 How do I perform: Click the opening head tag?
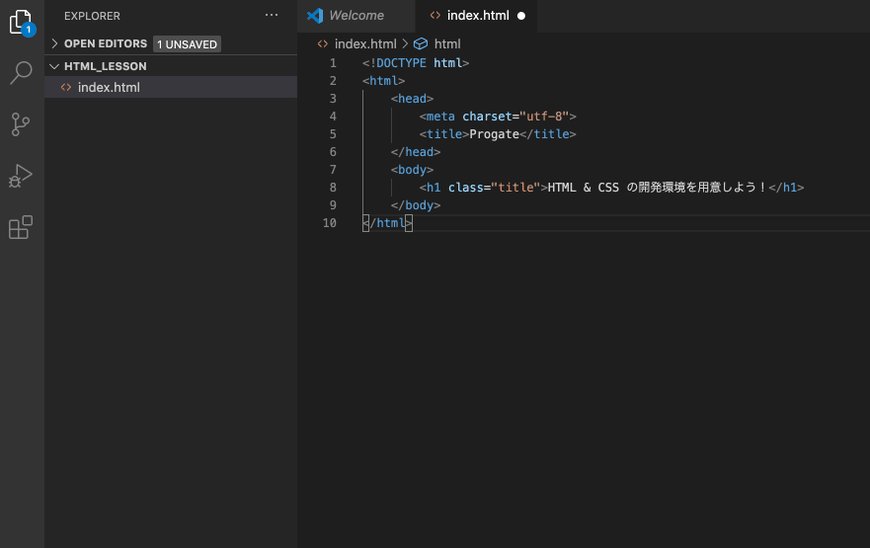412,99
